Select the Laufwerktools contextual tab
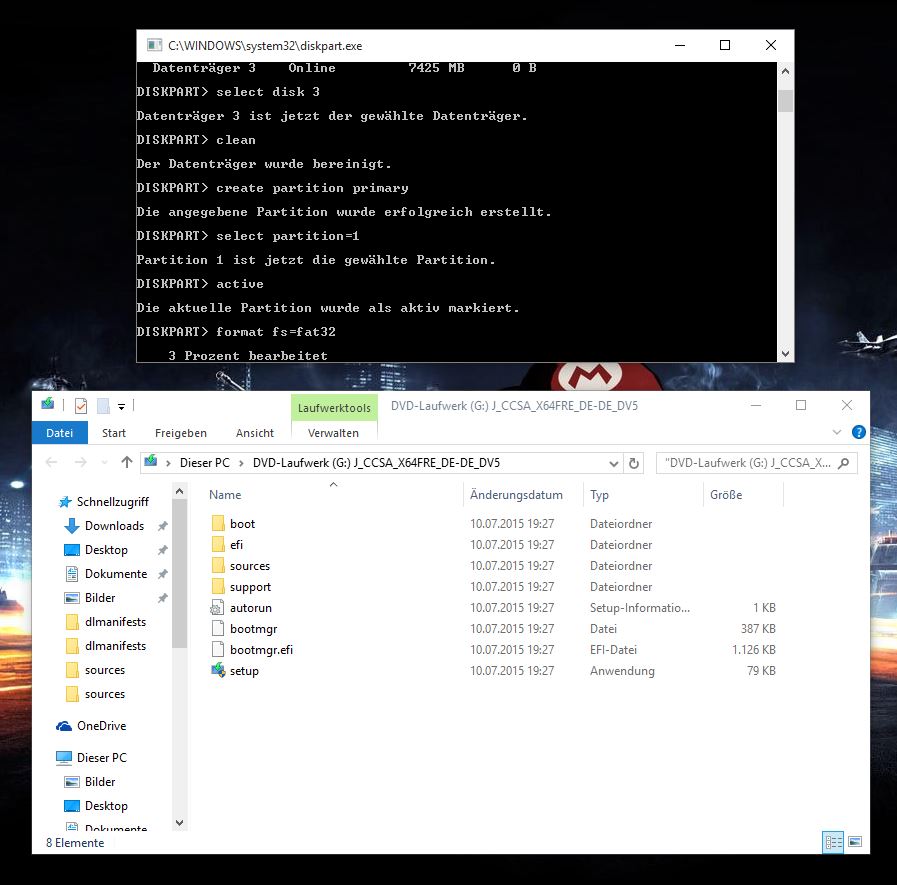Viewport: 897px width, 885px height. 334,407
